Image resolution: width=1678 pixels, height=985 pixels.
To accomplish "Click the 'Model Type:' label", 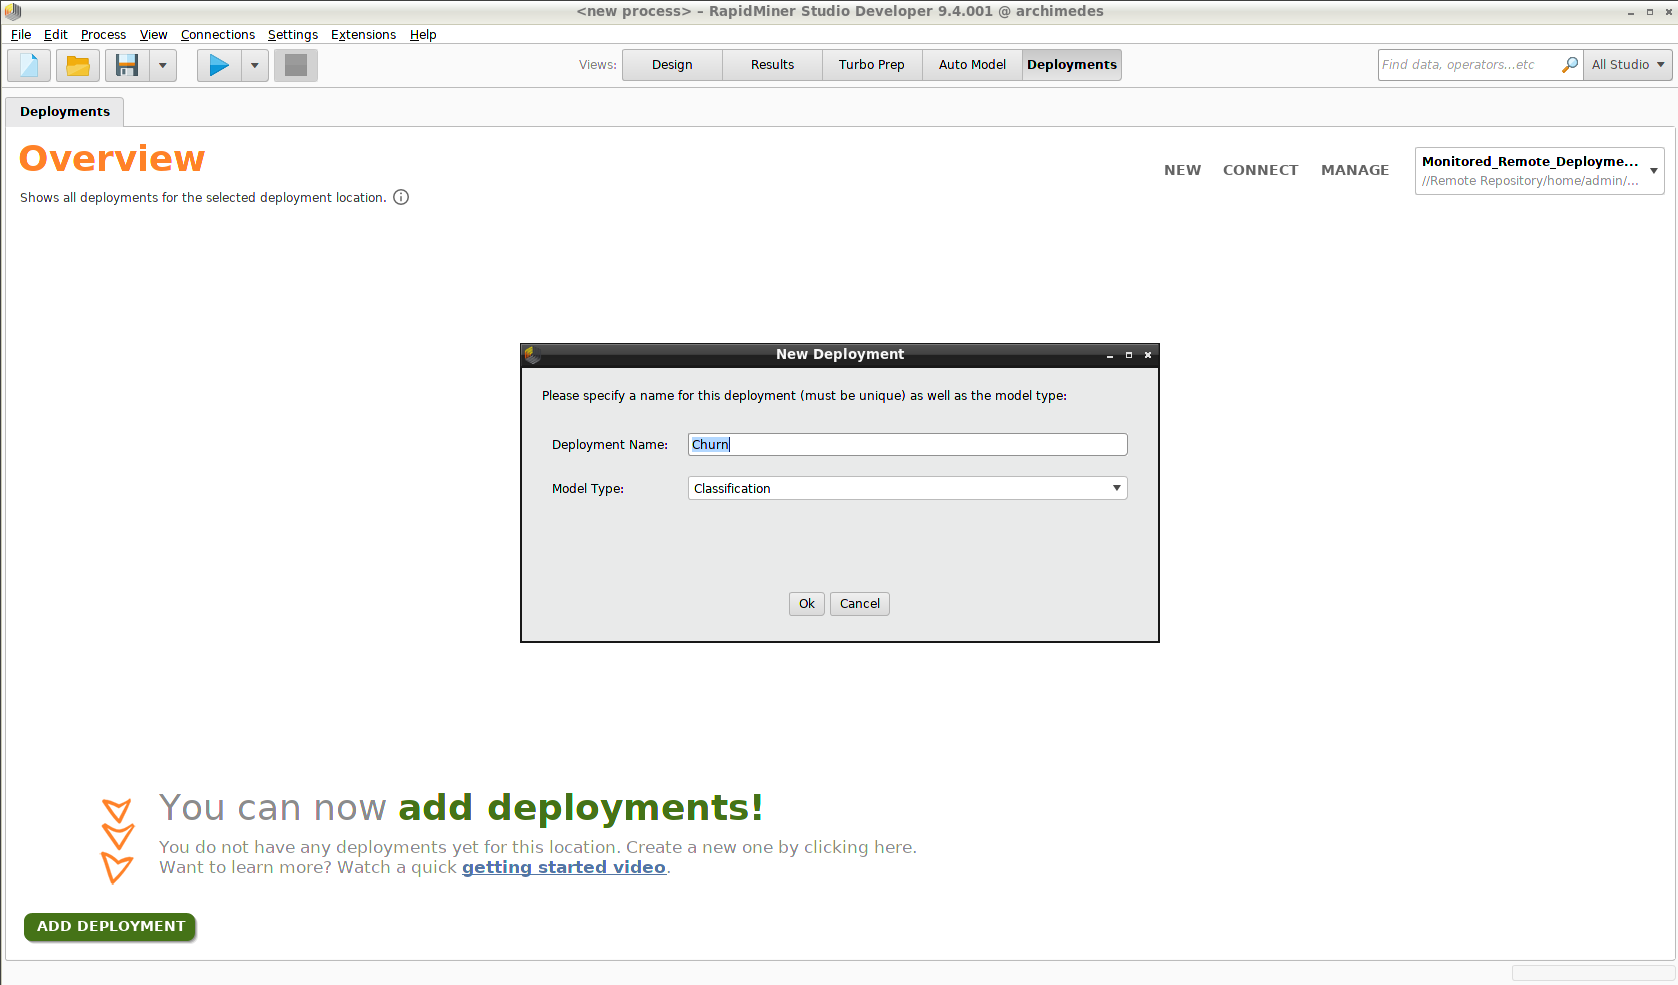I will pyautogui.click(x=588, y=489).
